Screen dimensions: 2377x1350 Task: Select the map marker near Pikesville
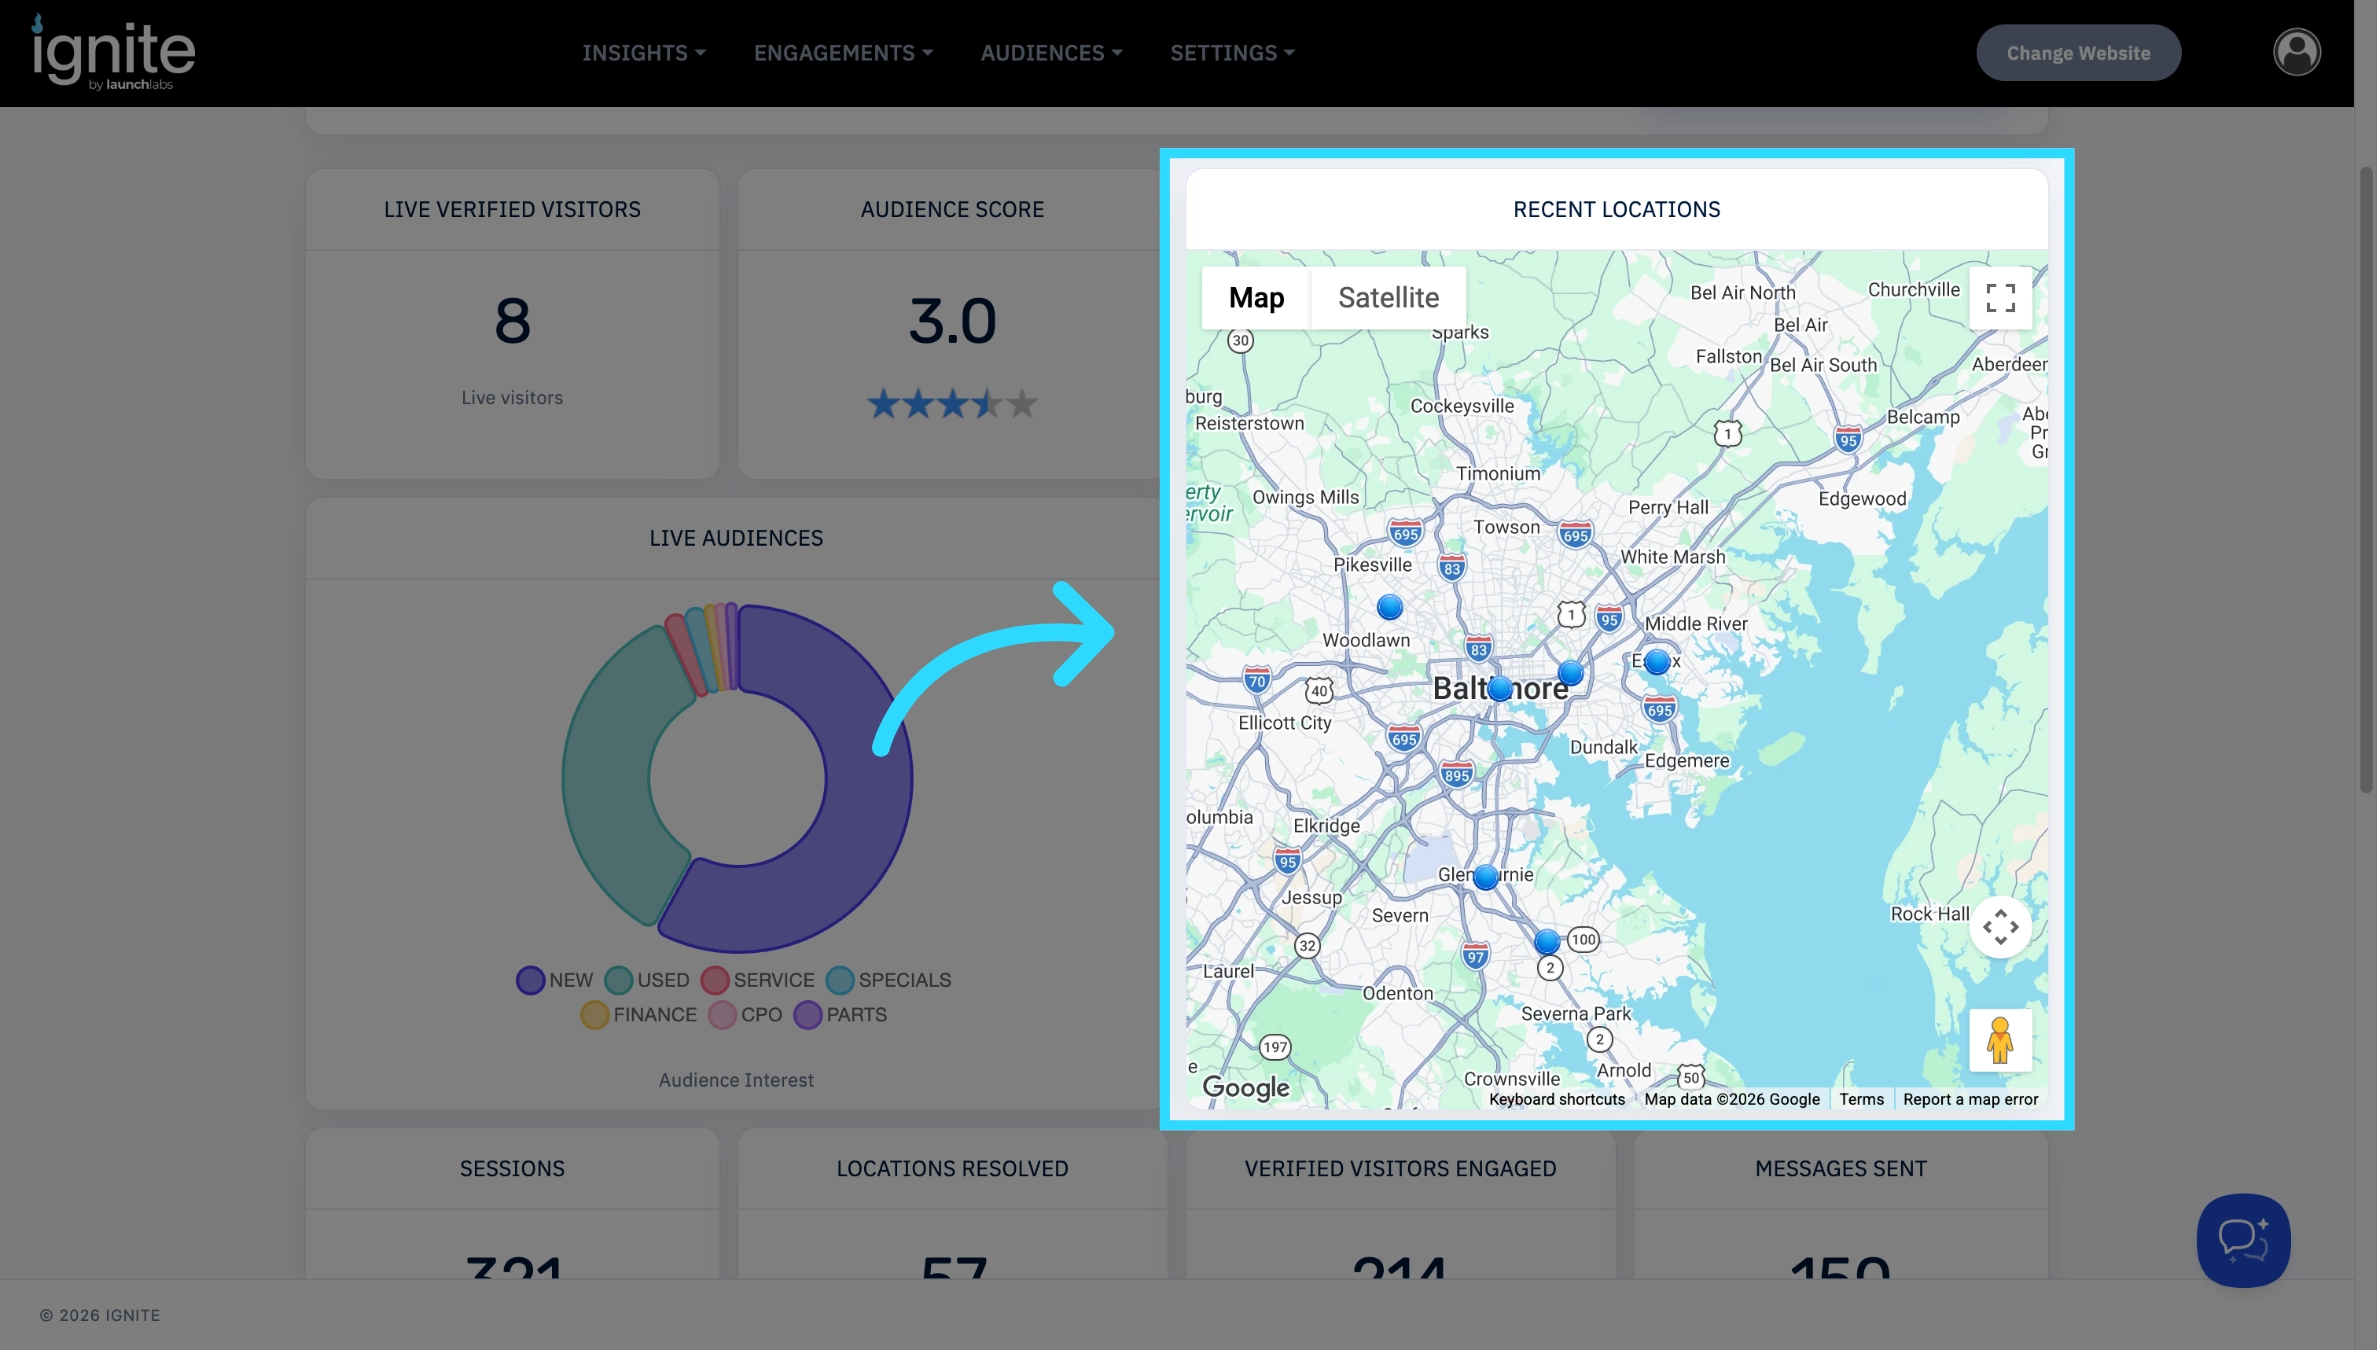coord(1389,607)
